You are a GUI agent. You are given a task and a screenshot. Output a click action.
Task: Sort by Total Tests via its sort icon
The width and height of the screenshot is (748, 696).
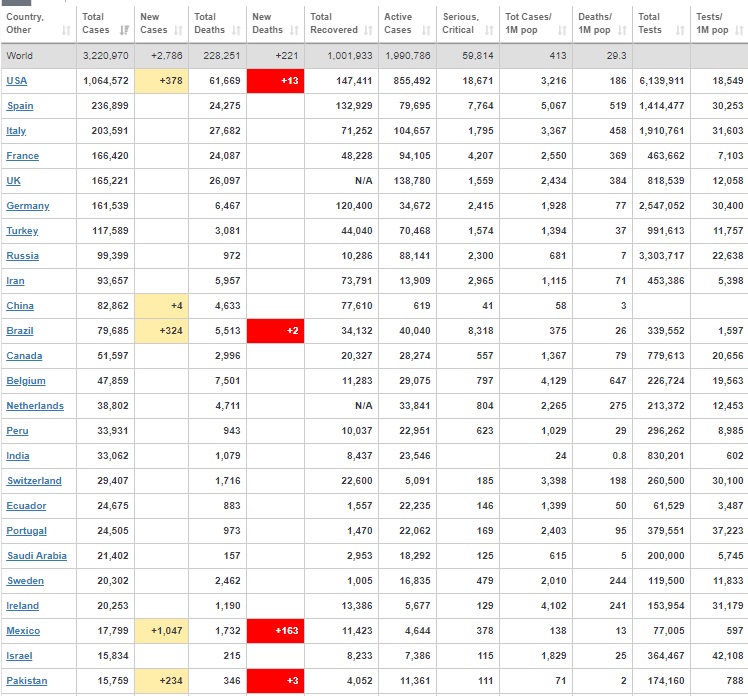pyautogui.click(x=681, y=30)
